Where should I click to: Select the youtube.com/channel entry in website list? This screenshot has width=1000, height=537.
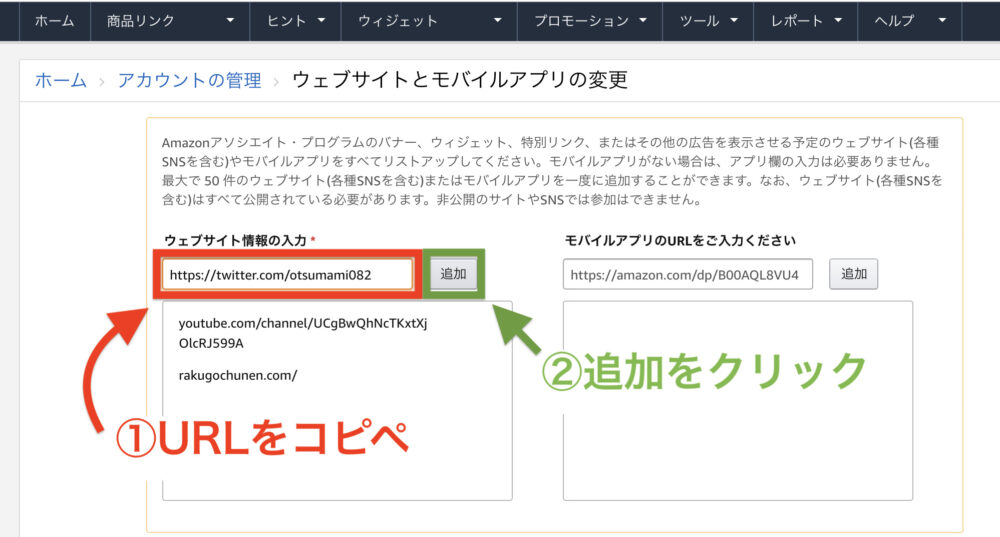click(304, 333)
